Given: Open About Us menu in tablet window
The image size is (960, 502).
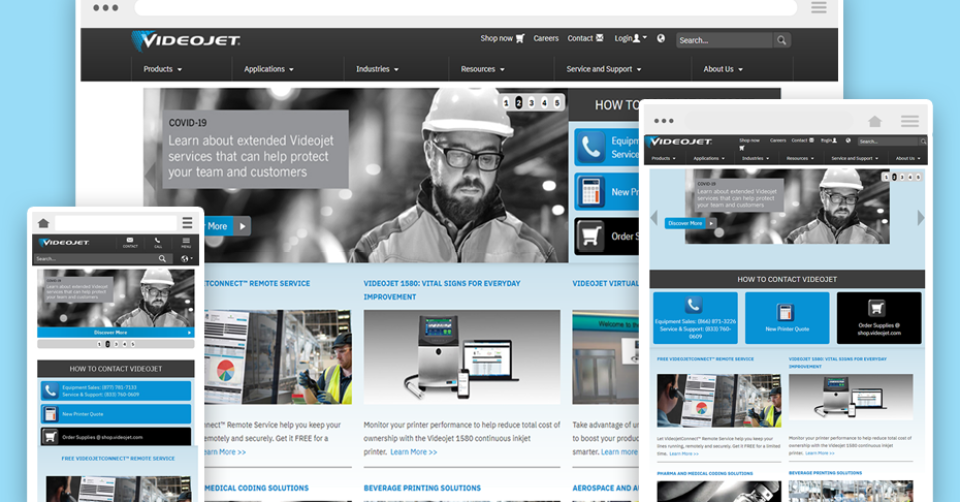Looking at the screenshot, I should click(x=908, y=158).
